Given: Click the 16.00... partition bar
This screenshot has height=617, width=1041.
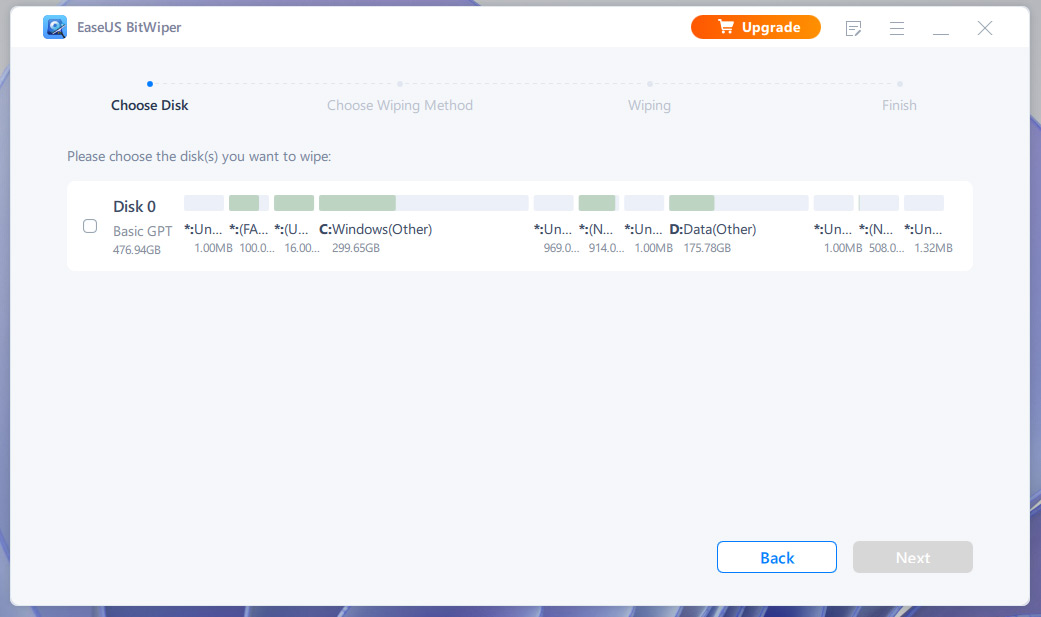Looking at the screenshot, I should coord(294,203).
